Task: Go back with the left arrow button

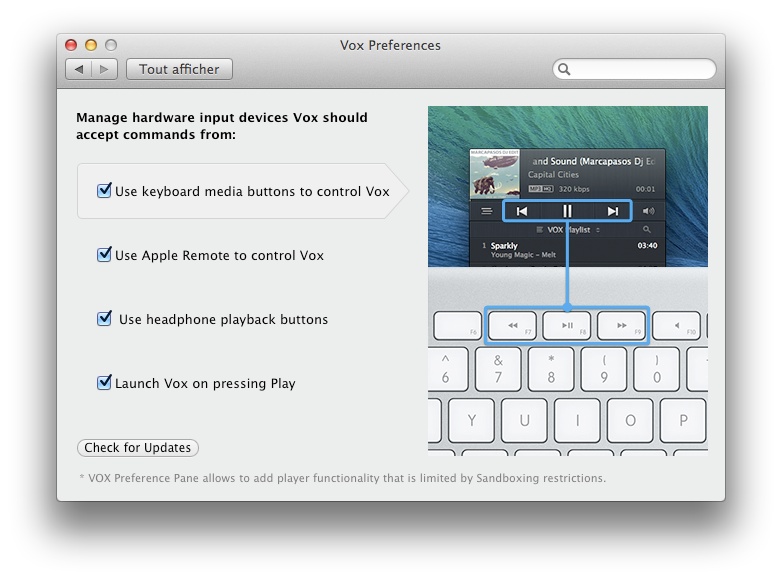Action: pos(78,69)
